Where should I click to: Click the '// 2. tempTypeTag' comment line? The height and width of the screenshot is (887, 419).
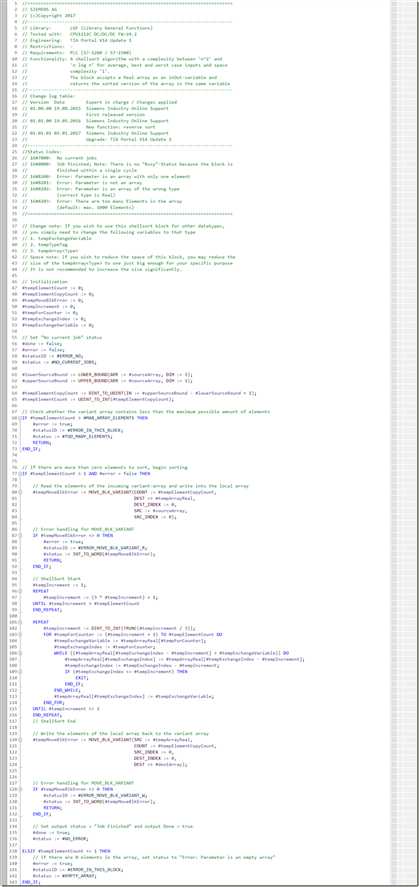tap(44, 244)
